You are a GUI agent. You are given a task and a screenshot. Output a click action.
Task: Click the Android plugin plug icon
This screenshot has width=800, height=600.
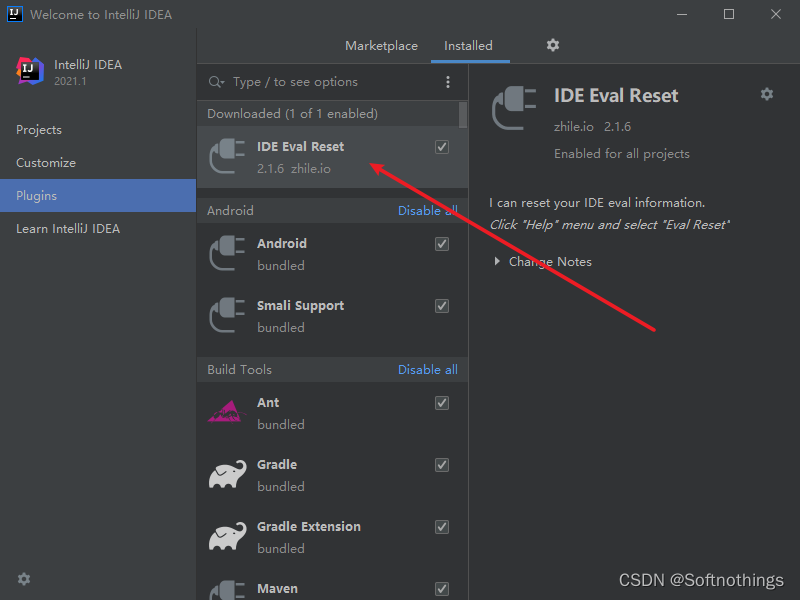coord(228,254)
